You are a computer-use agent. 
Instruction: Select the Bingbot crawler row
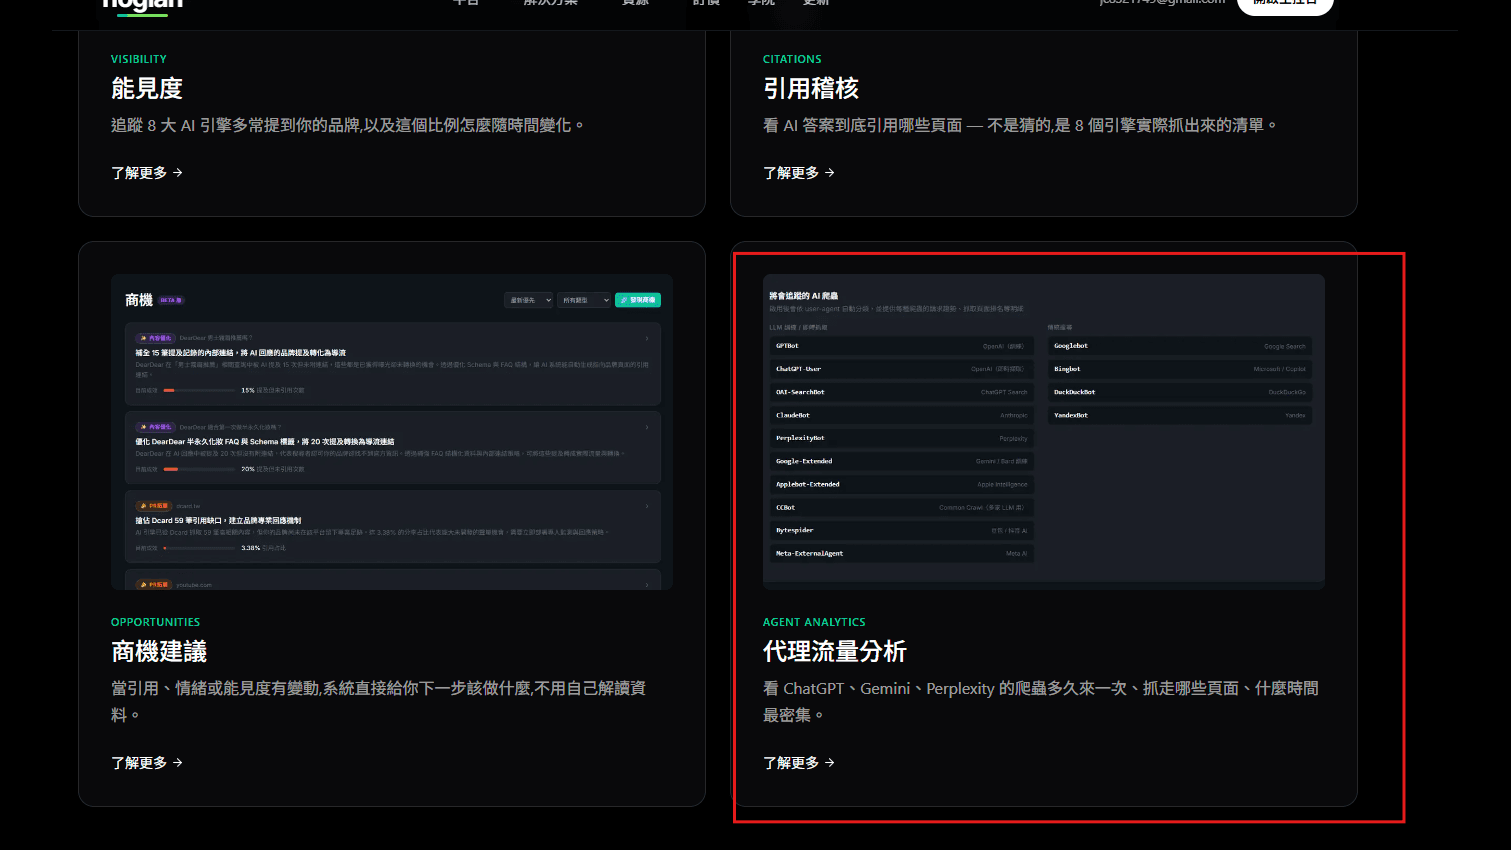click(x=1180, y=369)
